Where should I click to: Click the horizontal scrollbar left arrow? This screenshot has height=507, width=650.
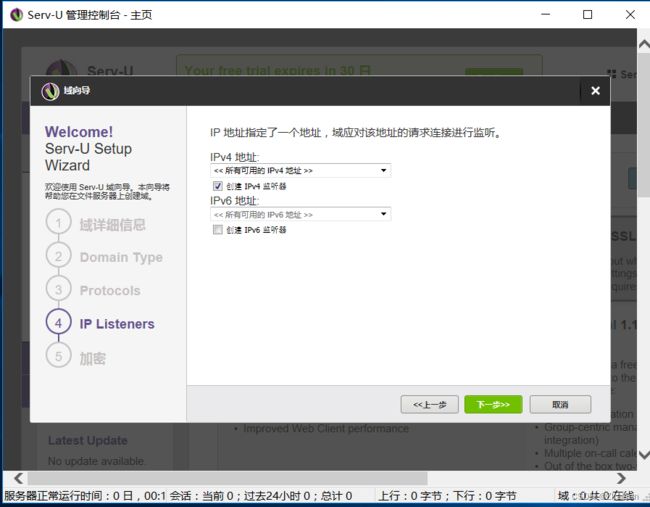(18, 478)
